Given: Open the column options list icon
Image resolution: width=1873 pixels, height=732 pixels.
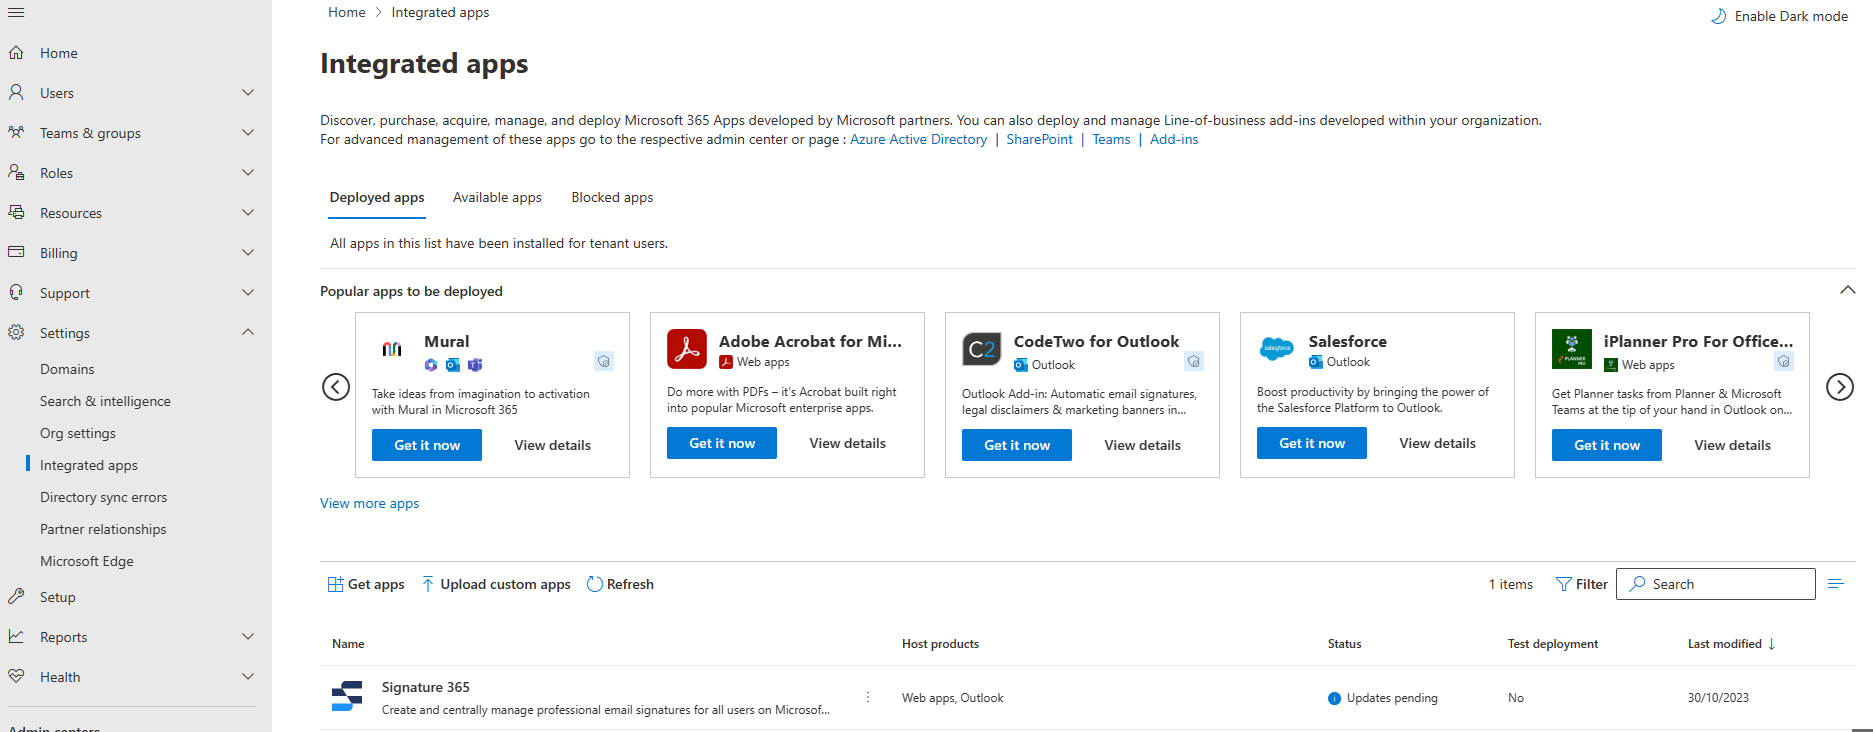Looking at the screenshot, I should [1836, 584].
